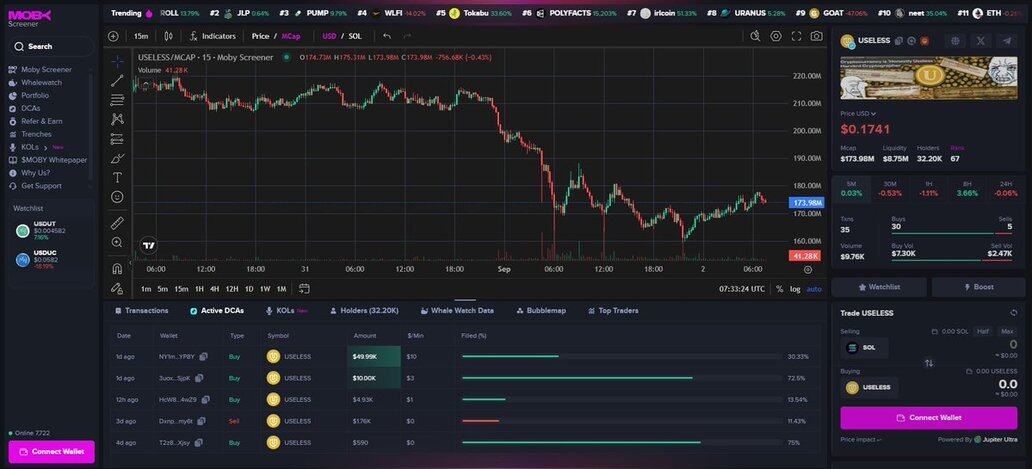Open chart settings gear
Viewport: 1032px width, 469px height.
(x=776, y=36)
